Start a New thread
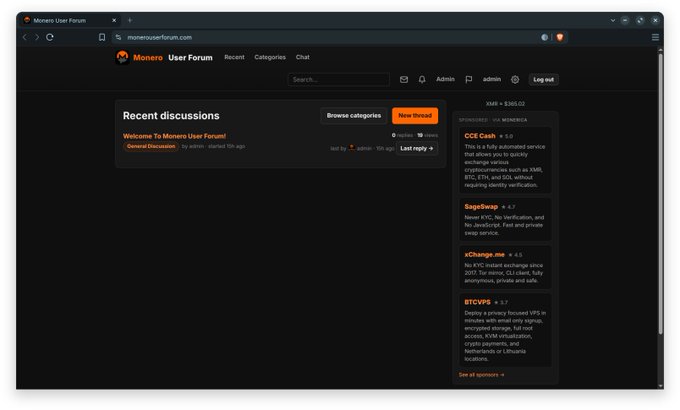The width and height of the screenshot is (680, 410). [x=415, y=116]
